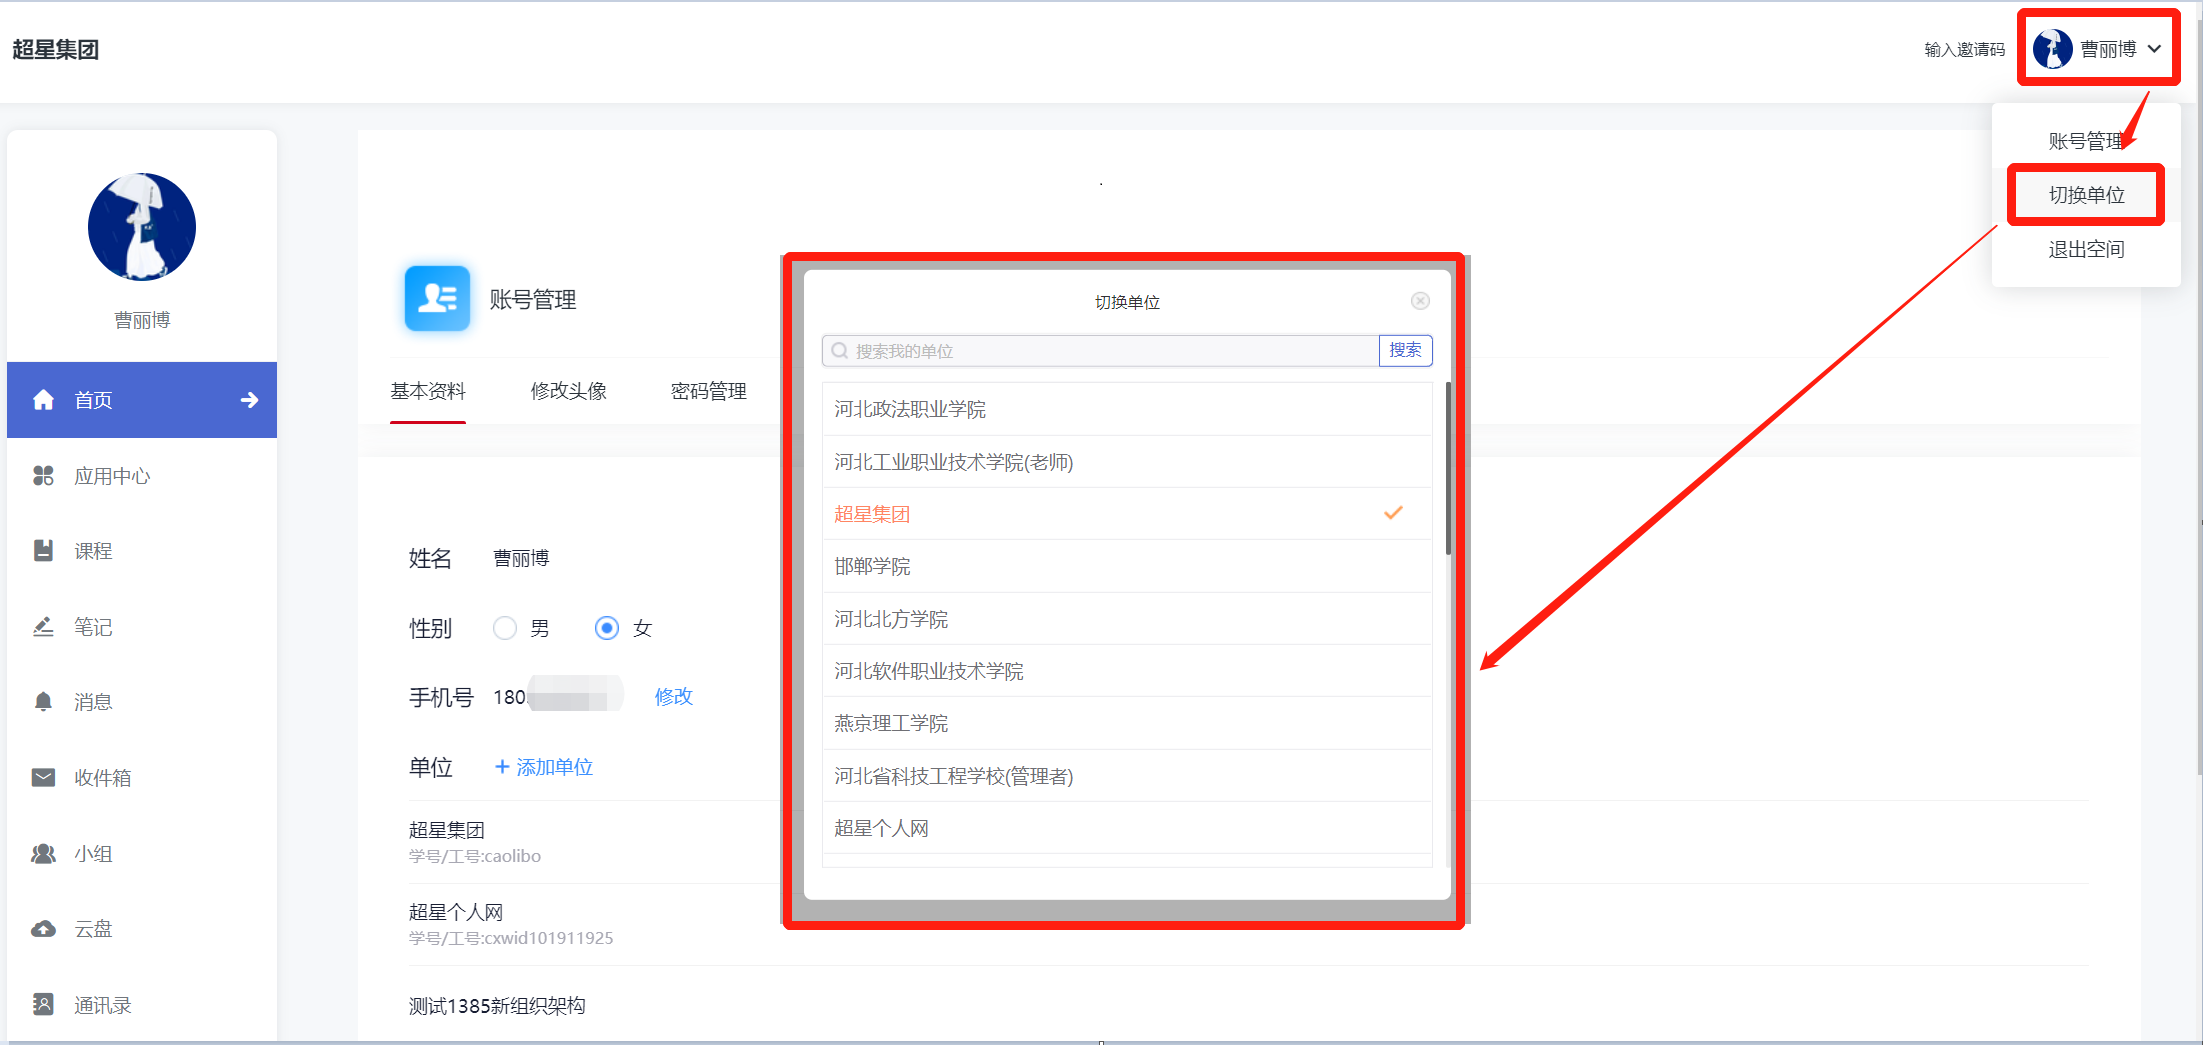Open 首页 in the sidebar
The width and height of the screenshot is (2203, 1045).
click(142, 400)
